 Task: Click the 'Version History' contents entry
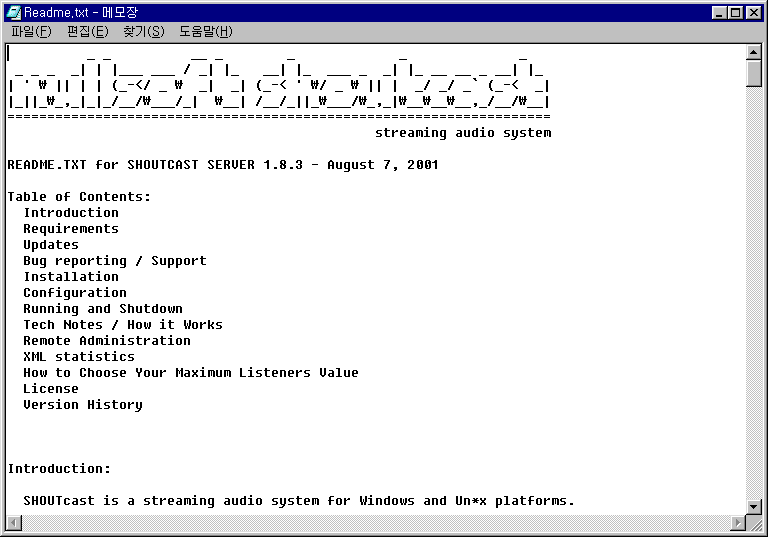83,405
